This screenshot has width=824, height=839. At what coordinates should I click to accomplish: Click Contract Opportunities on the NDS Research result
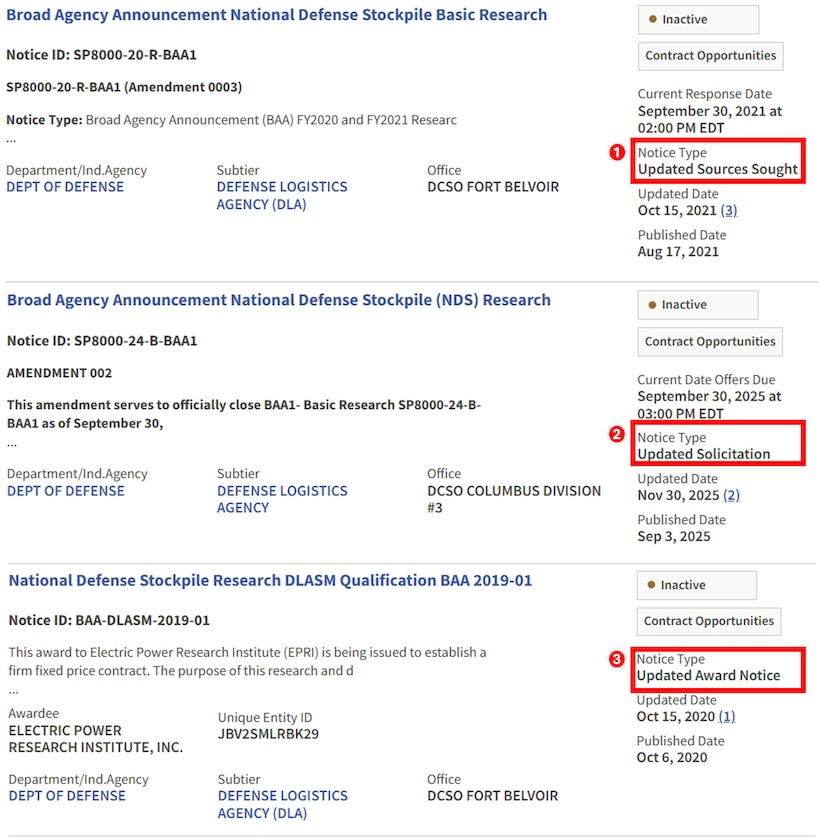[710, 342]
